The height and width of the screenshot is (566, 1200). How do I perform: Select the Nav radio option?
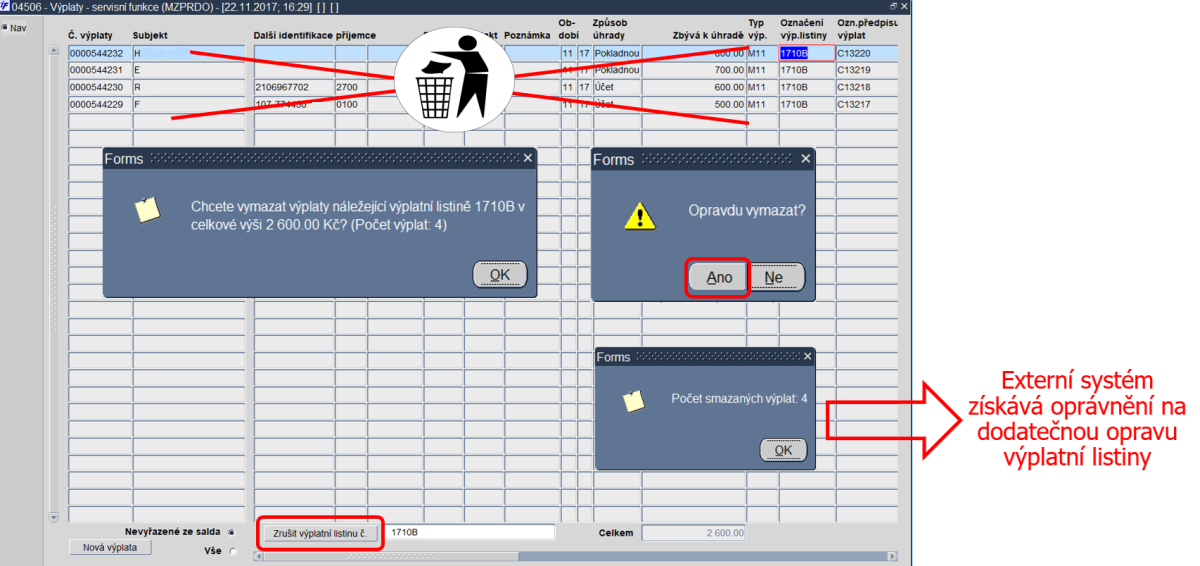point(4,27)
